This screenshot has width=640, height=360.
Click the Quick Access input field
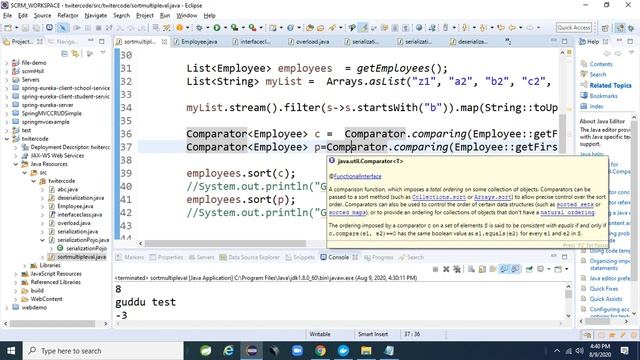573,27
